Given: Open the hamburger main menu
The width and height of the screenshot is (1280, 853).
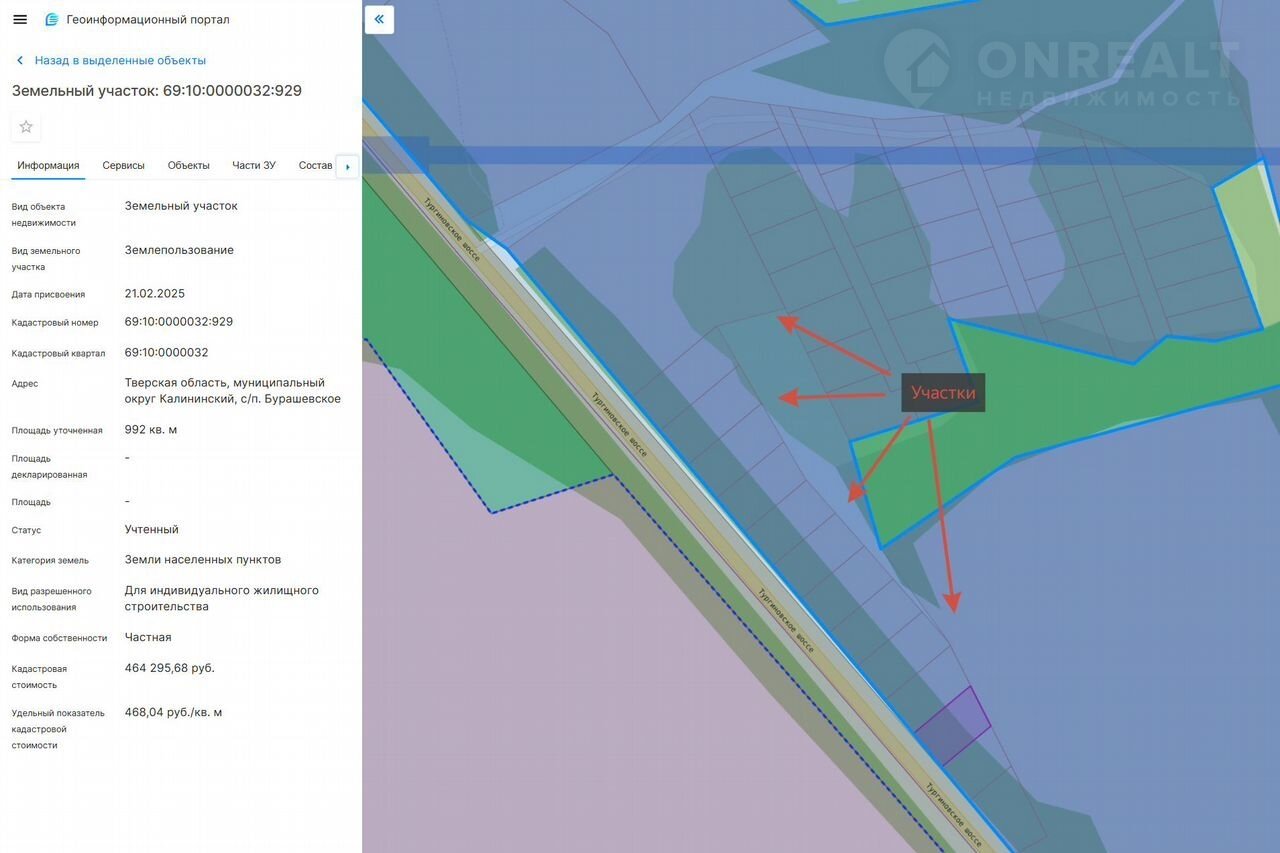Looking at the screenshot, I should click(x=20, y=20).
